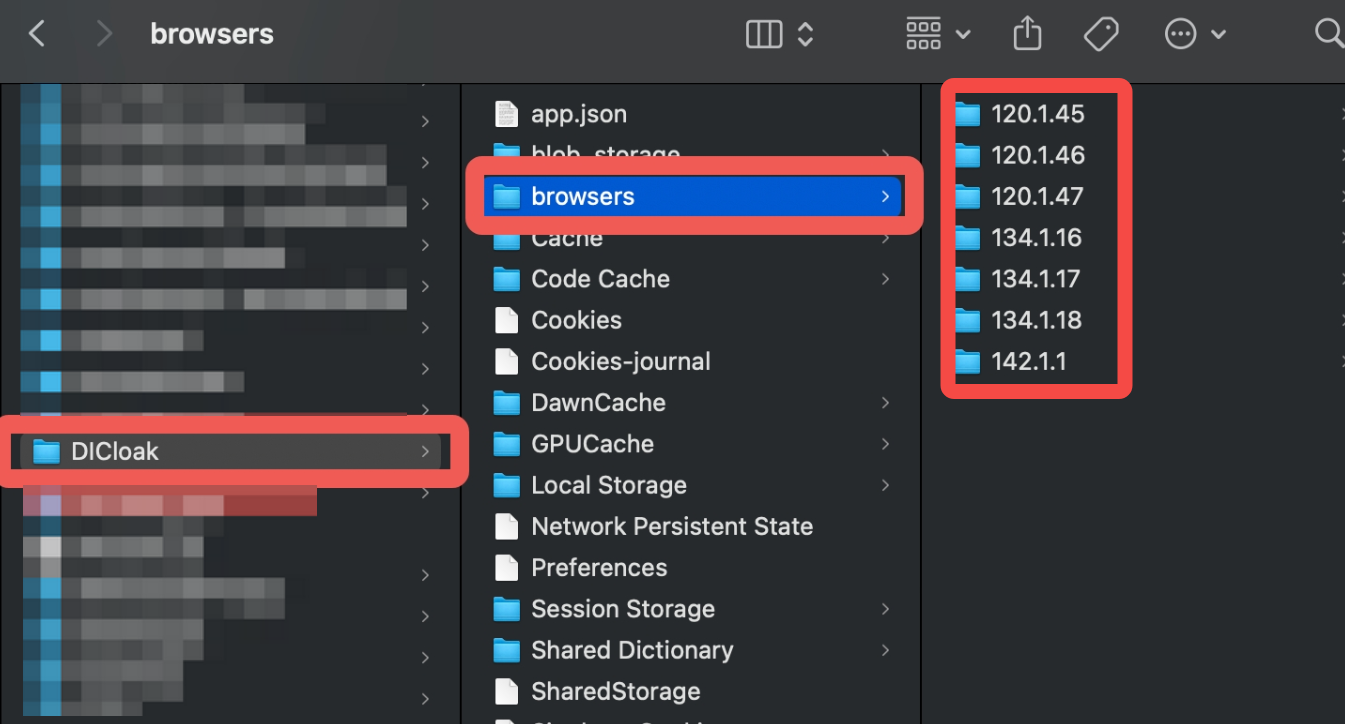
Task: Click the forward navigation arrow
Action: 103,34
